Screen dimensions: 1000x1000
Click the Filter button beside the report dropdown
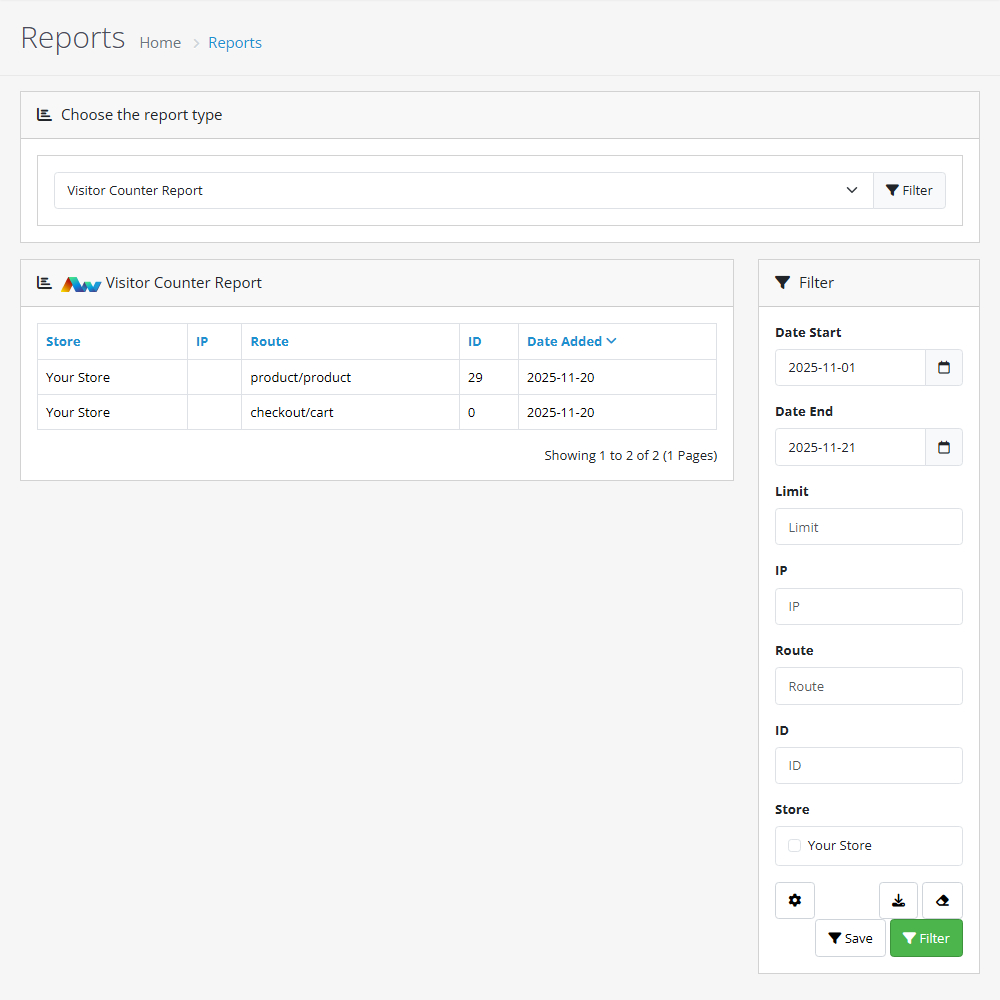point(909,190)
